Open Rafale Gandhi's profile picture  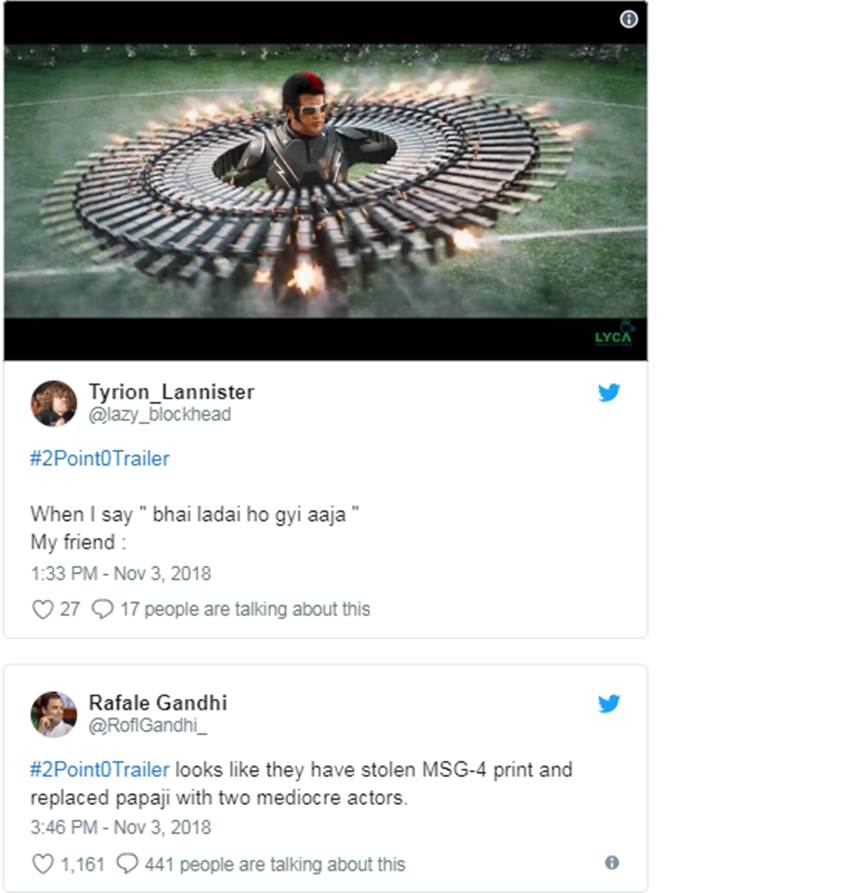[x=54, y=714]
